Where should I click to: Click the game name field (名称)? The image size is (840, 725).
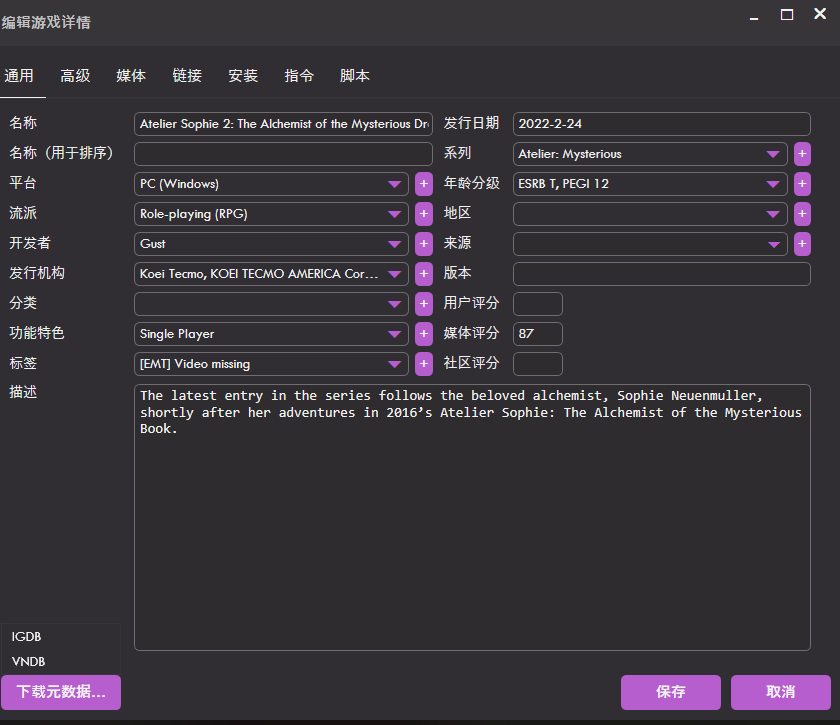[283, 124]
